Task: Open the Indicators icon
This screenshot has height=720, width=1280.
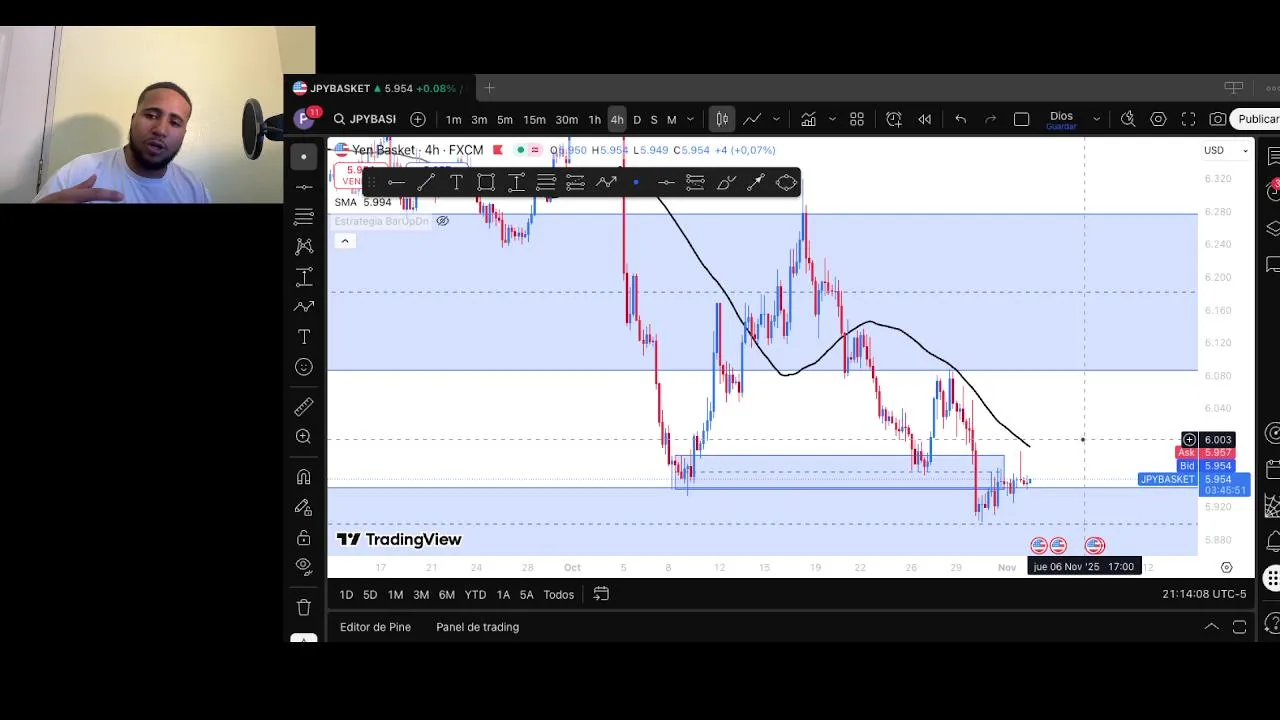Action: point(808,119)
